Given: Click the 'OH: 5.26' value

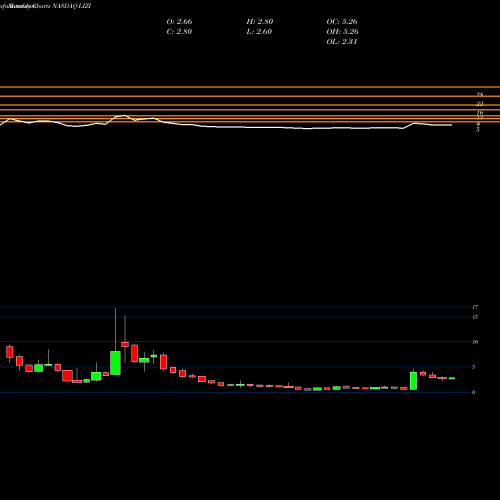Looking at the screenshot, I should 342,32.
